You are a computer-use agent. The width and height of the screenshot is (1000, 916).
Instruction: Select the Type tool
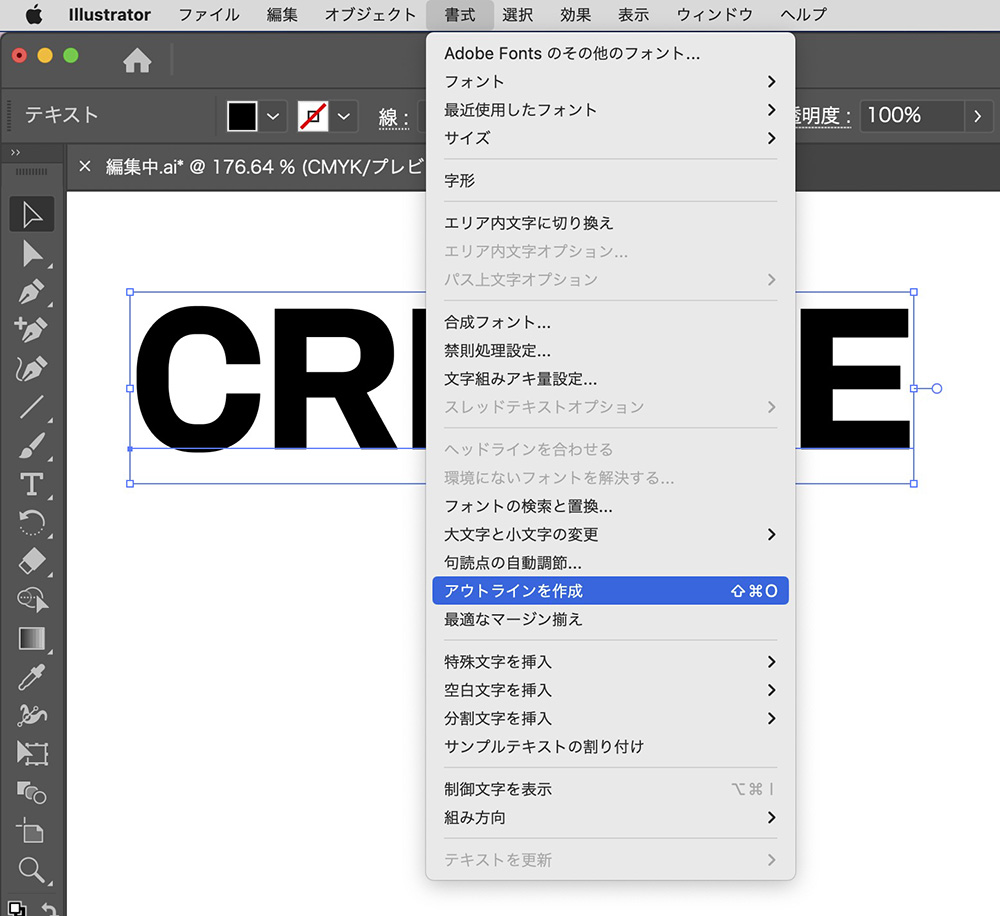click(x=32, y=485)
